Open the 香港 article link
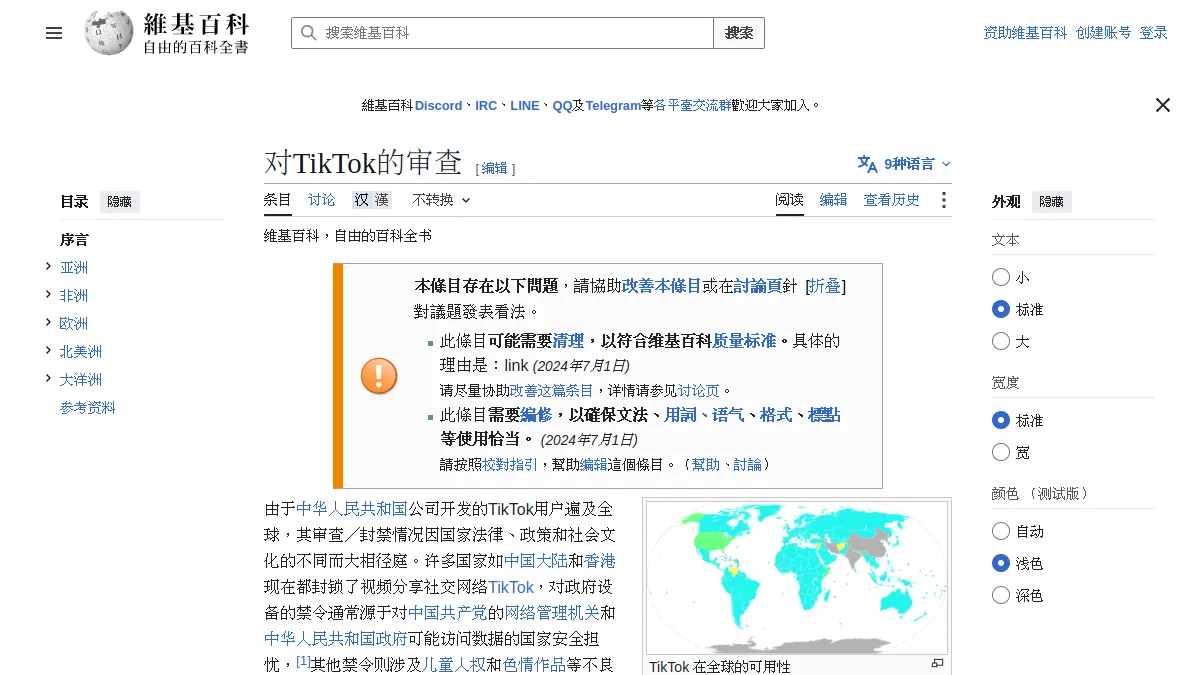The width and height of the screenshot is (1200, 675). pyautogui.click(x=600, y=561)
